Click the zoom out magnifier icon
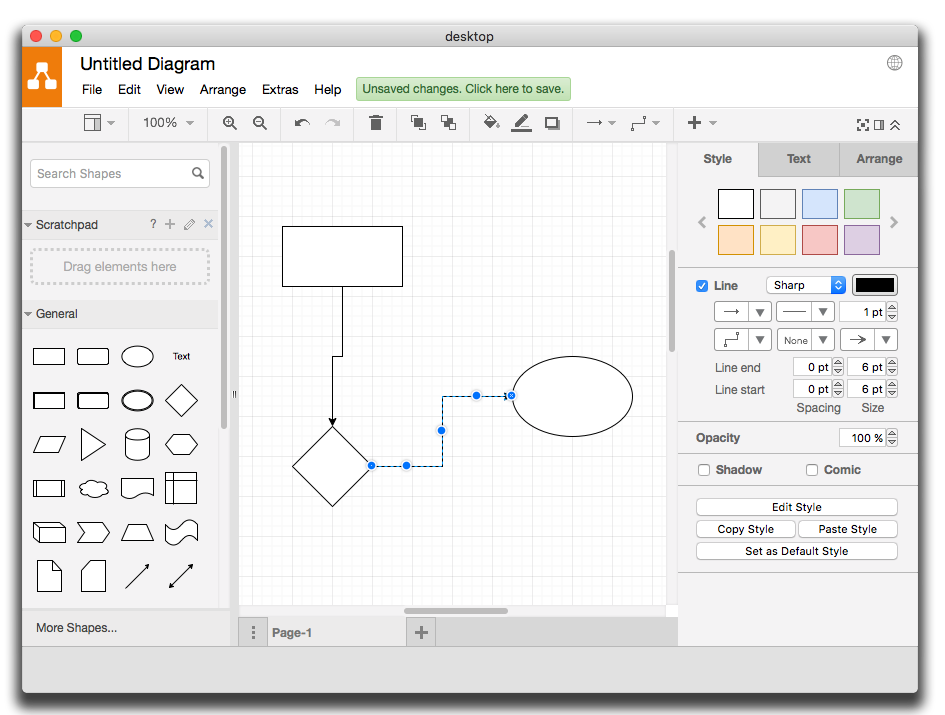Image resolution: width=945 pixels, height=715 pixels. pyautogui.click(x=260, y=123)
